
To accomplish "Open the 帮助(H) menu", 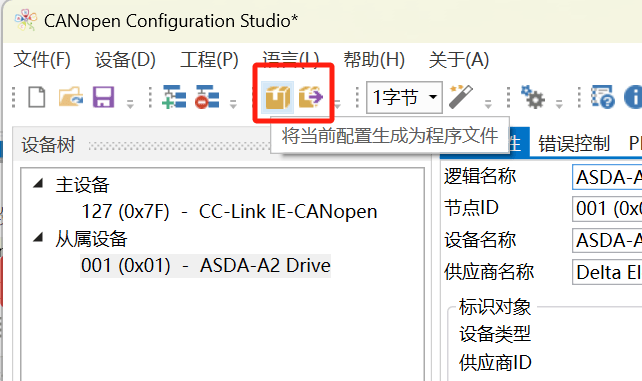I will pos(374,60).
